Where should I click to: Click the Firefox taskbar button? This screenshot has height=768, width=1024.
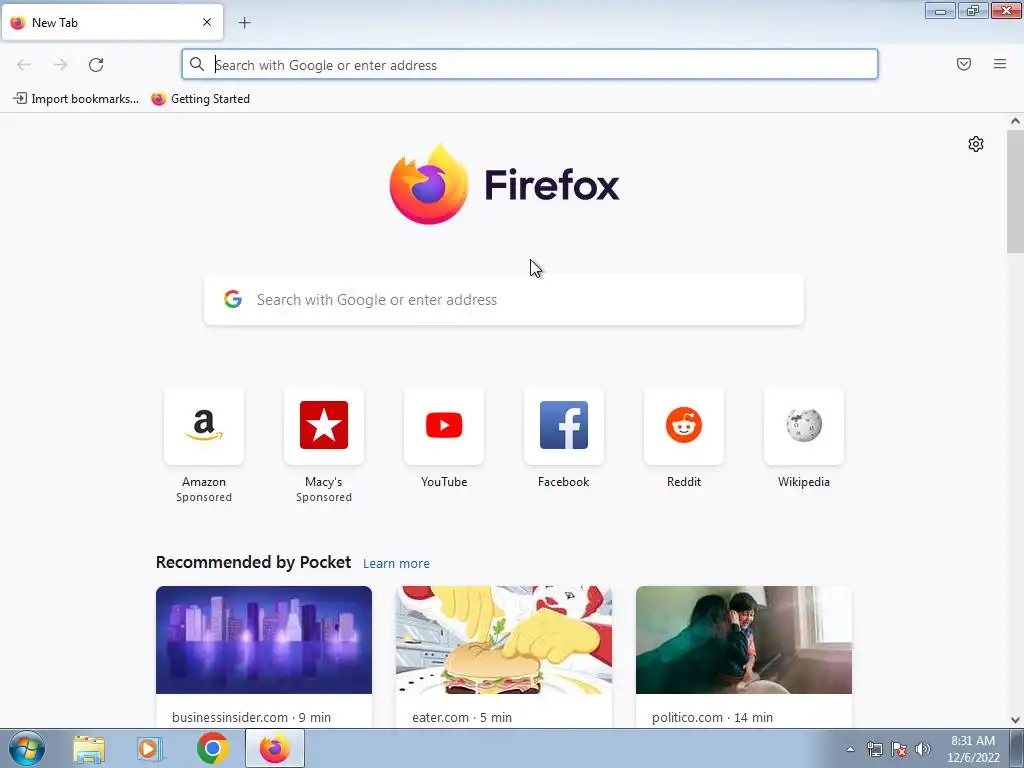pos(275,748)
